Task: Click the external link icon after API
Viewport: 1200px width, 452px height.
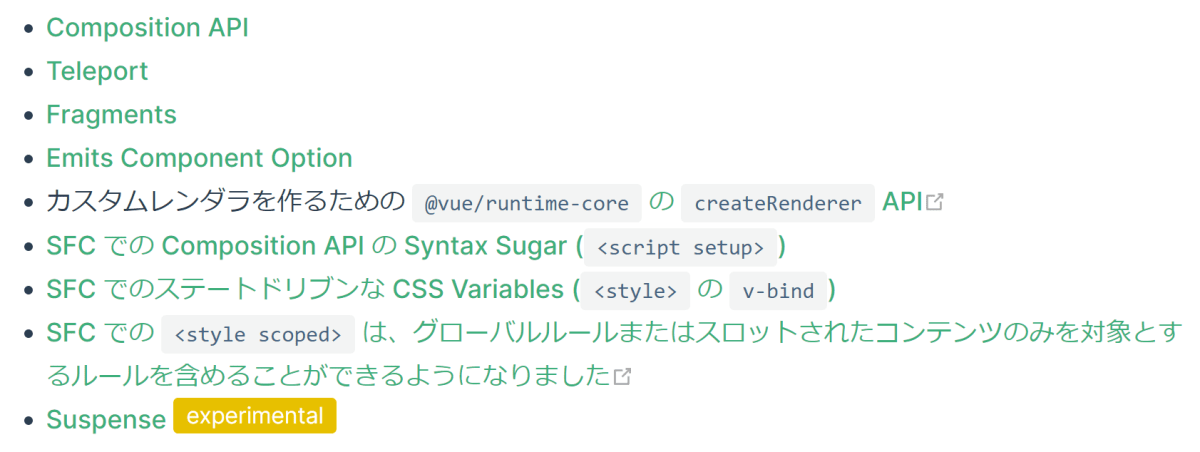Action: coord(935,203)
